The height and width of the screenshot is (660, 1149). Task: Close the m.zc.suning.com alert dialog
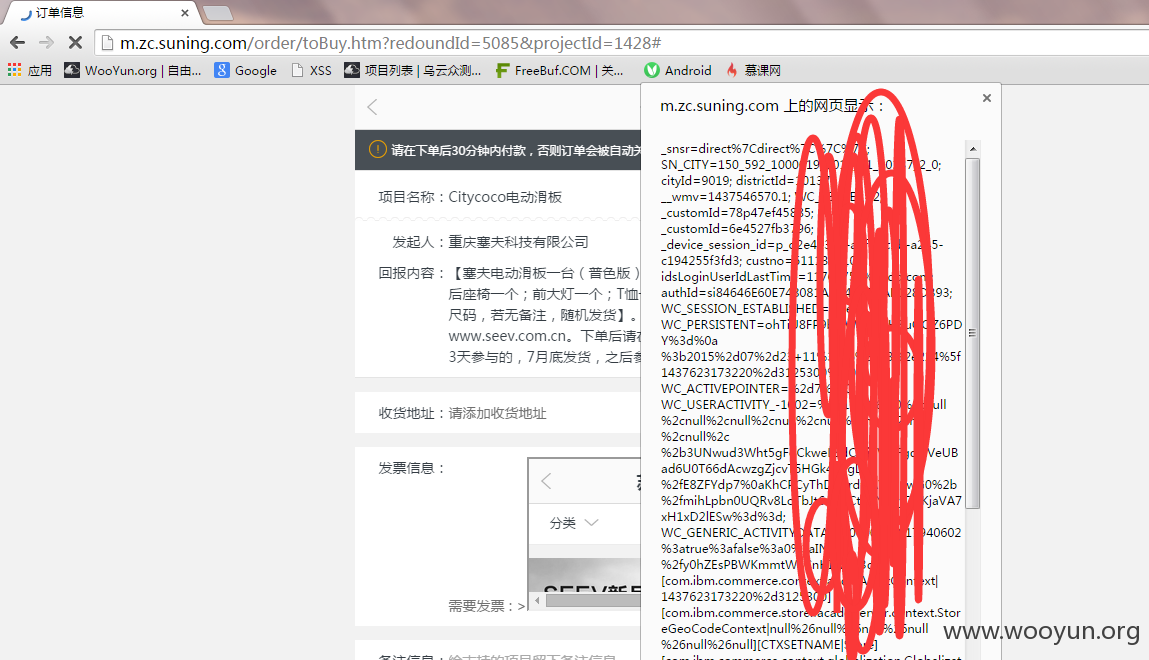click(987, 97)
